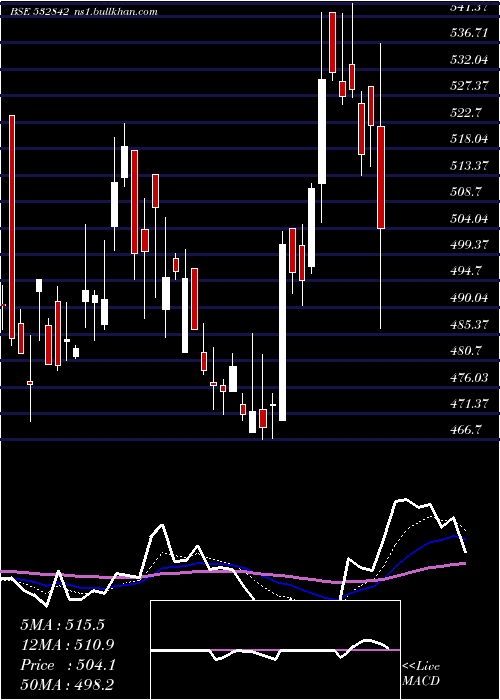Viewport: 500px width, 700px height.
Task: Click the ns1.bullkhan.com watermark text
Action: click(115, 12)
